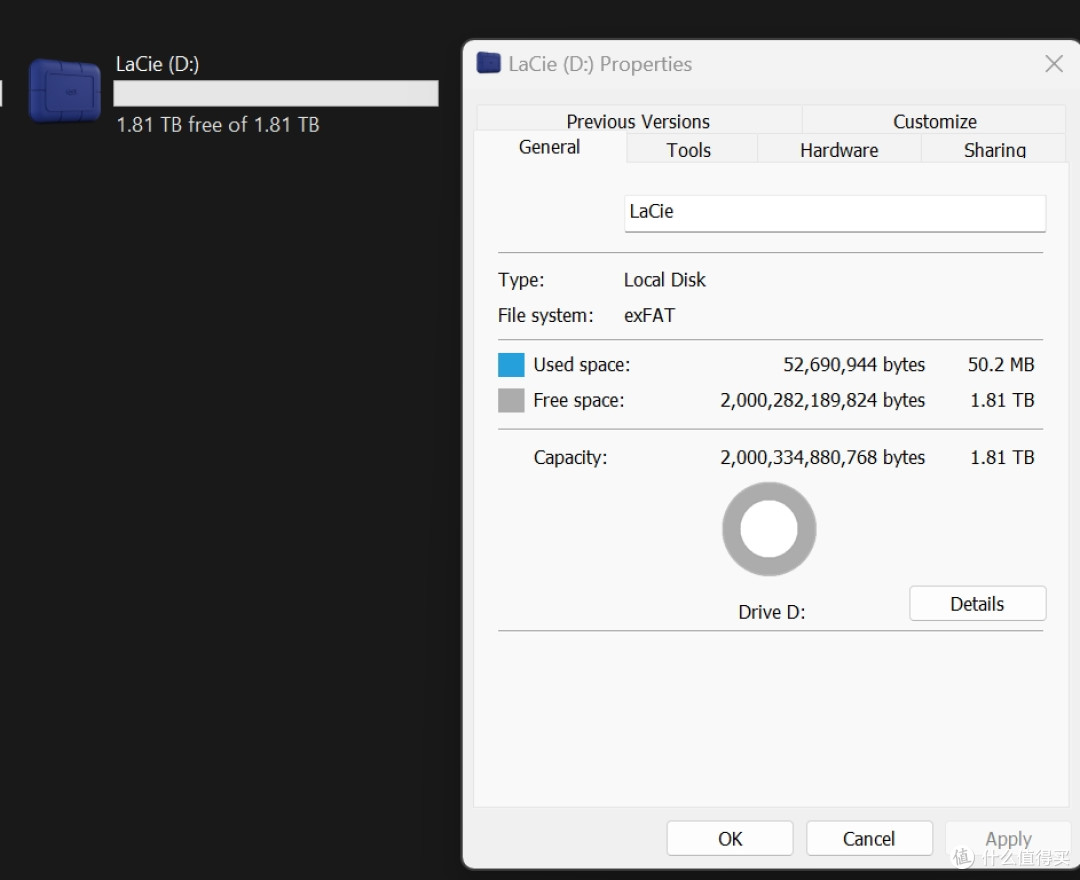The width and height of the screenshot is (1080, 880).
Task: Click the 'LaCie (D:)' drive name in Explorer
Action: click(158, 64)
